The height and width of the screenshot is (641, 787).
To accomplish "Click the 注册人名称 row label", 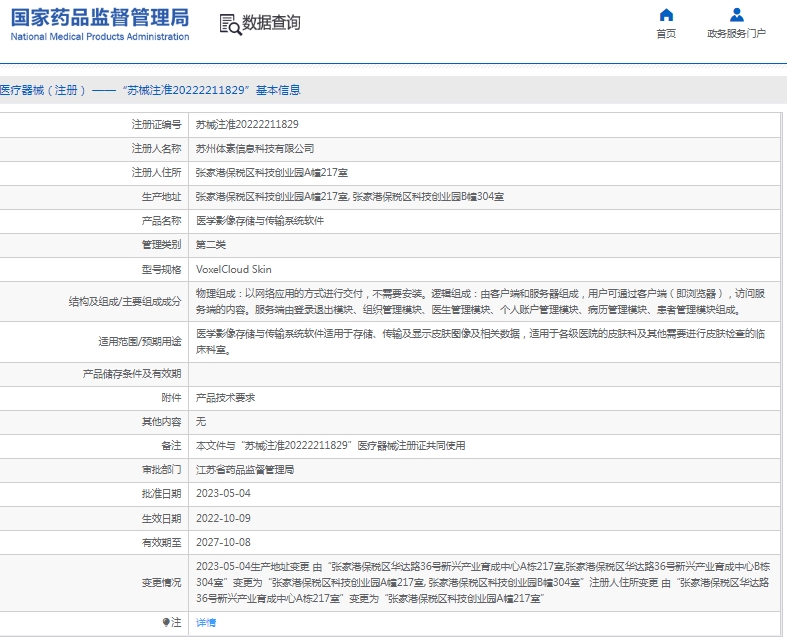I will click(156, 149).
